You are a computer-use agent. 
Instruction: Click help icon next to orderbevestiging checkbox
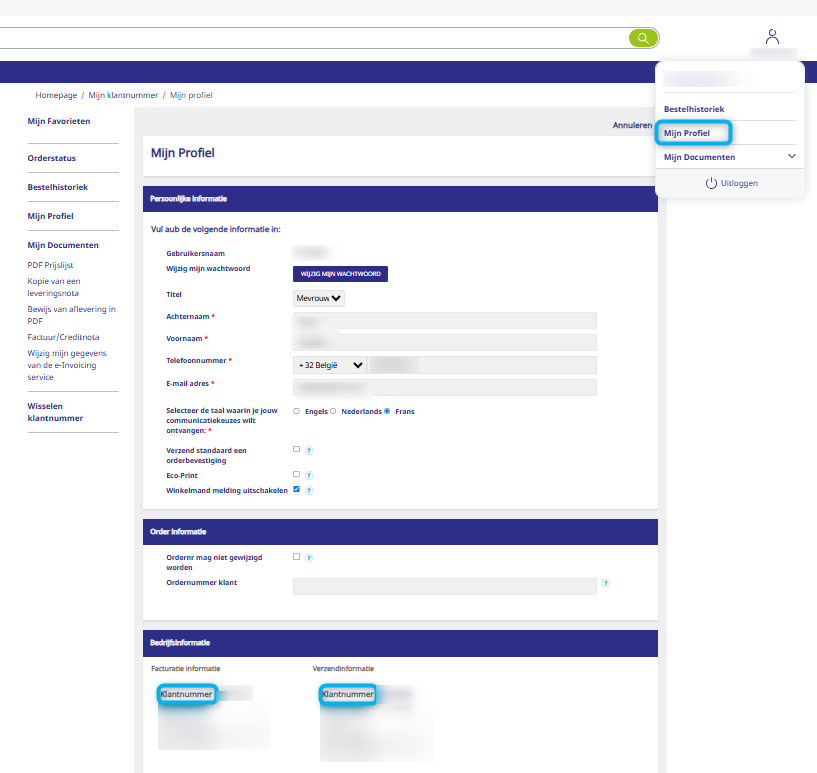[x=309, y=451]
